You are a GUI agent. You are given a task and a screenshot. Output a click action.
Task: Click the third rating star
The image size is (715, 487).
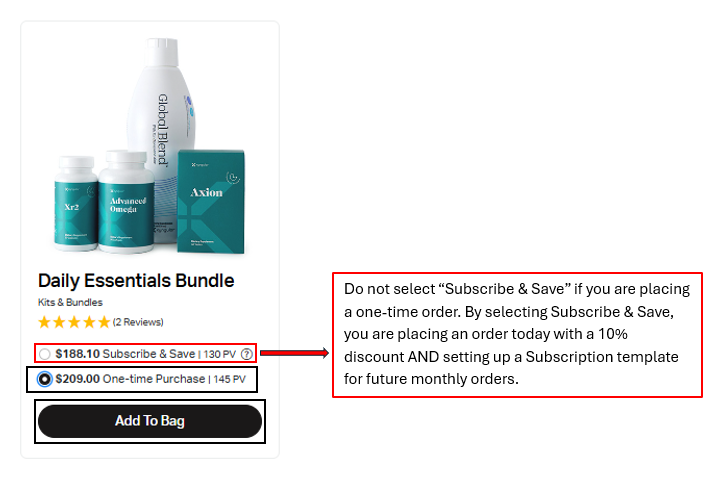point(74,322)
